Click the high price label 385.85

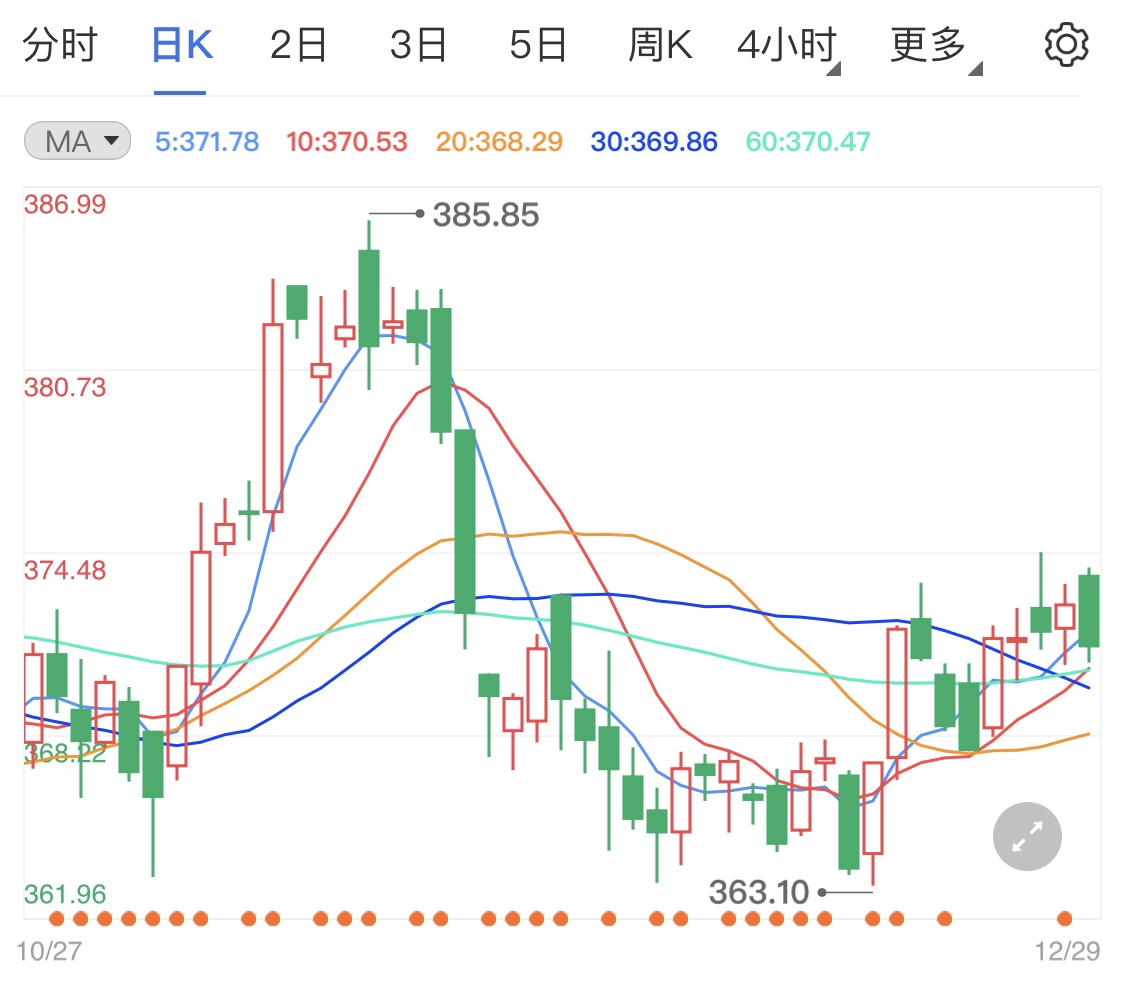tap(486, 215)
